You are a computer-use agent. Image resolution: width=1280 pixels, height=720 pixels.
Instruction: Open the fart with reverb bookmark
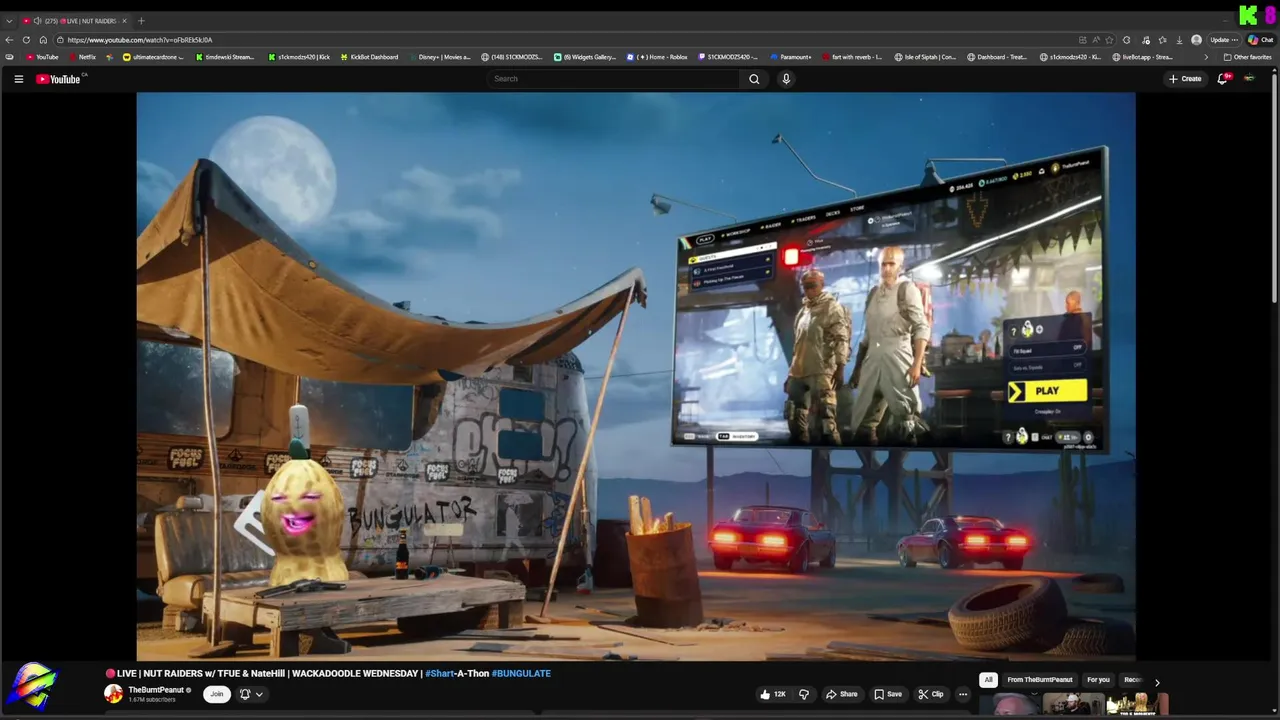(852, 57)
